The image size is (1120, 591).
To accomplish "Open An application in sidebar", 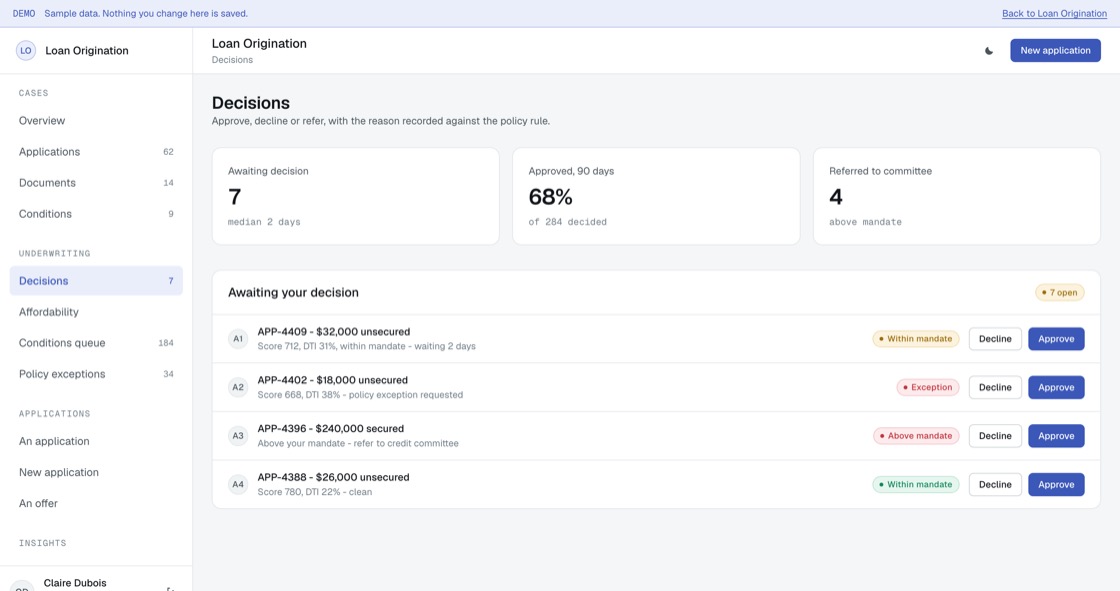I will 96,441.
